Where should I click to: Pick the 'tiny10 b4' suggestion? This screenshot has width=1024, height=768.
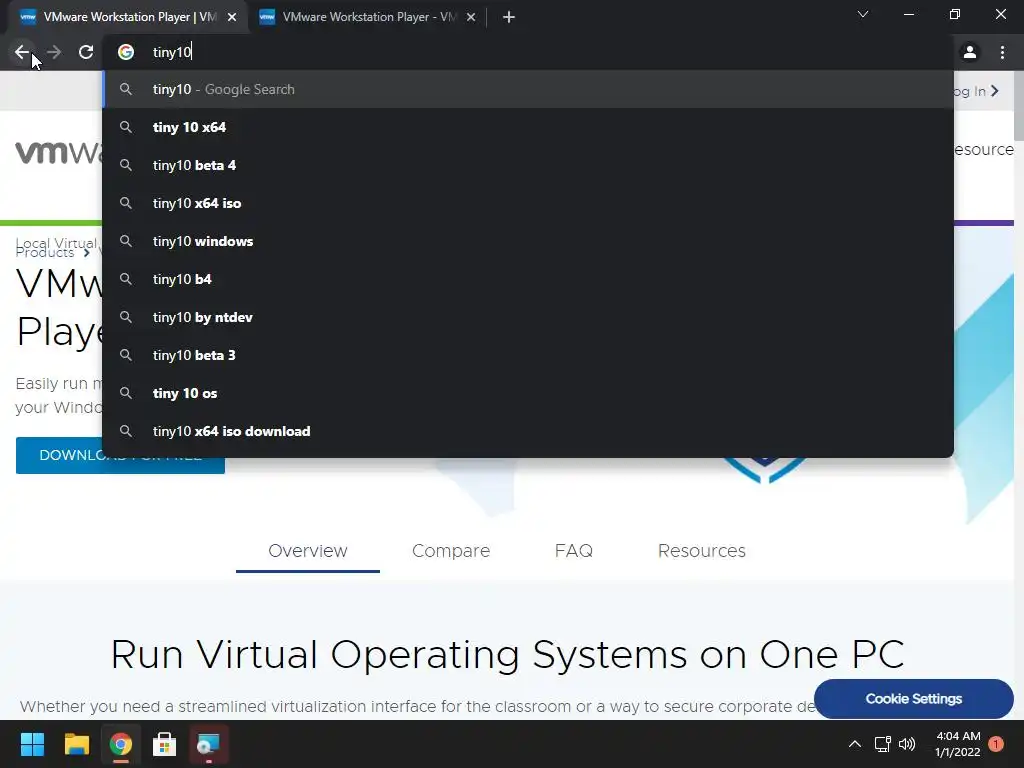click(528, 279)
